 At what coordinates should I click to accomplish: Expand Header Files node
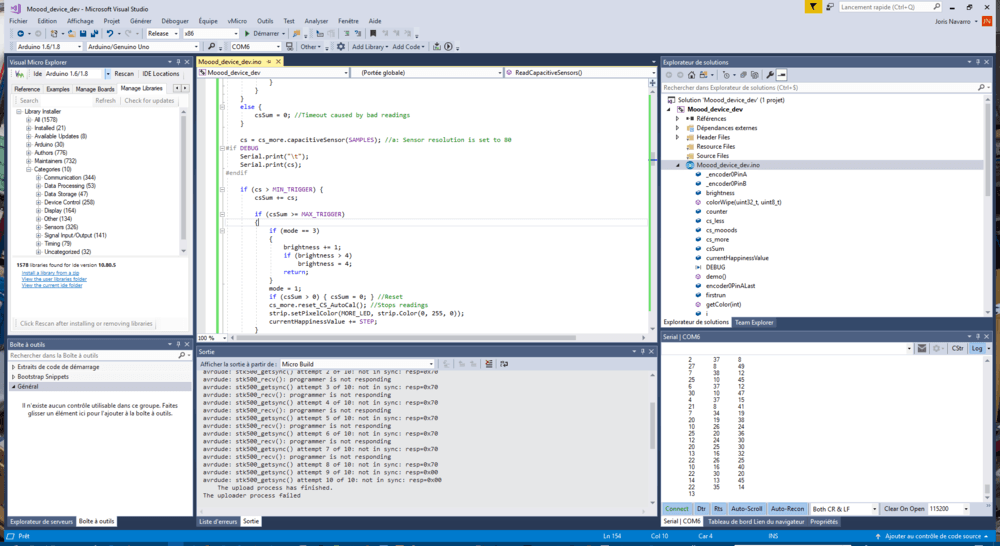click(x=677, y=137)
